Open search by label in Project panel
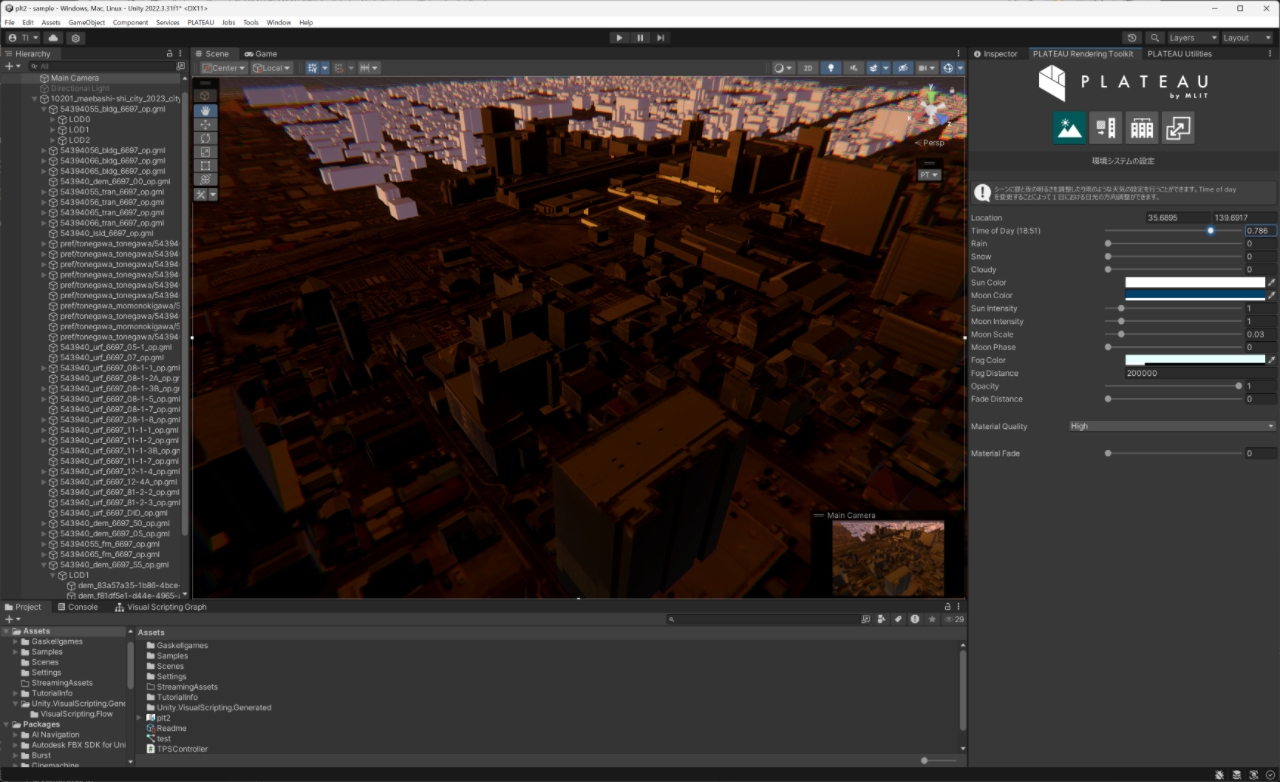Image resolution: width=1280 pixels, height=782 pixels. coord(898,619)
